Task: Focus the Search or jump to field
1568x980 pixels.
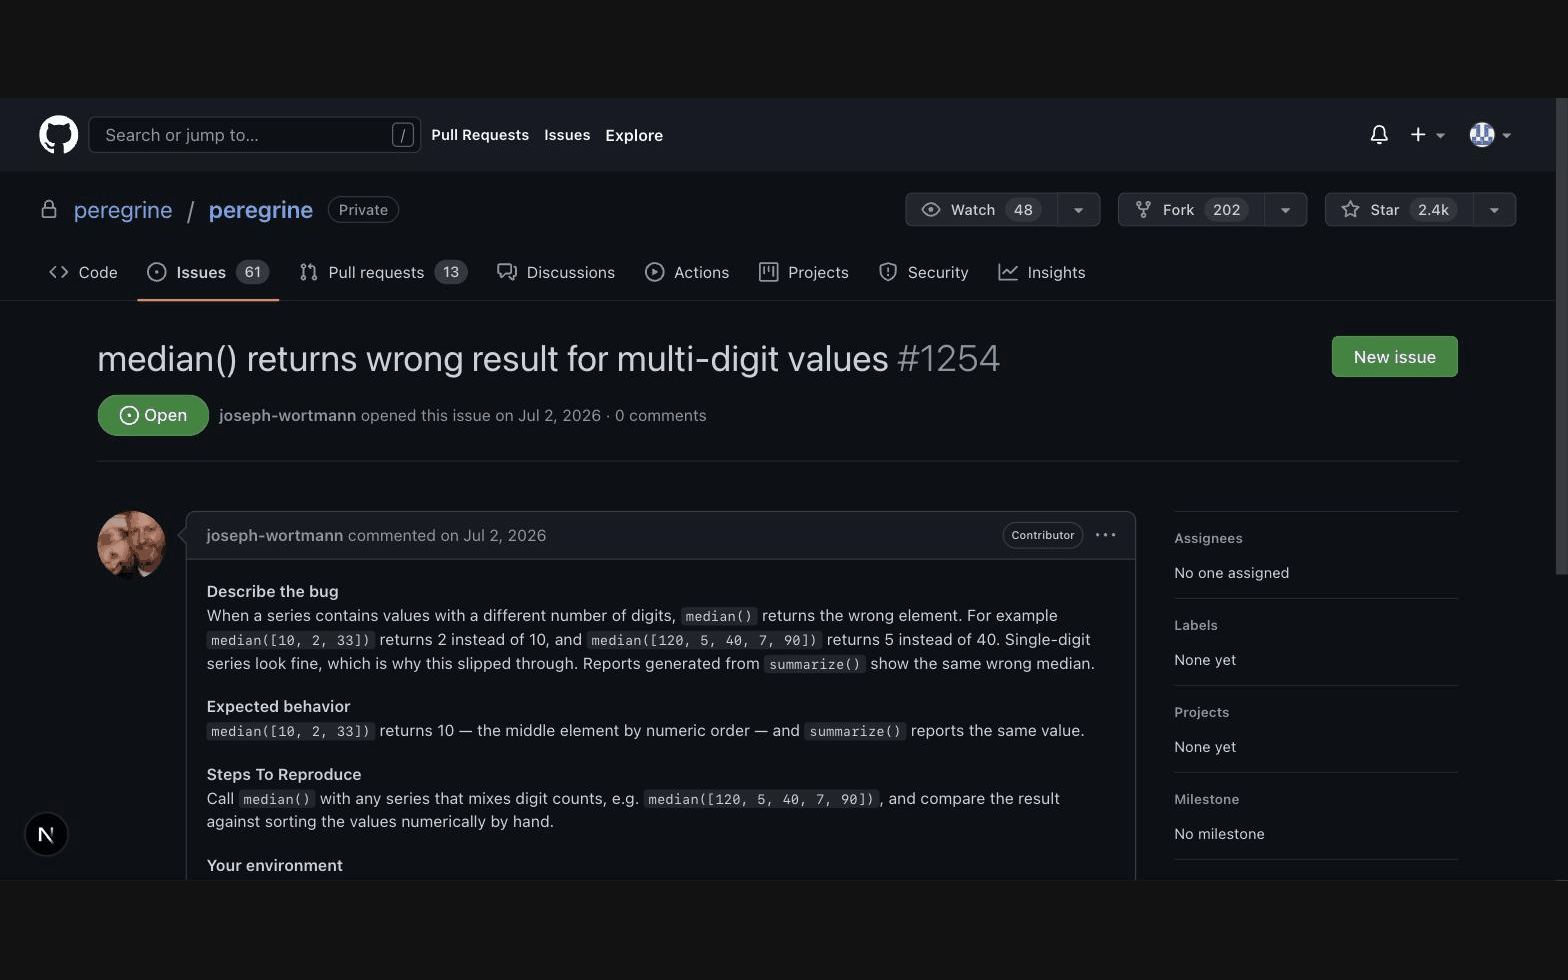Action: [254, 135]
